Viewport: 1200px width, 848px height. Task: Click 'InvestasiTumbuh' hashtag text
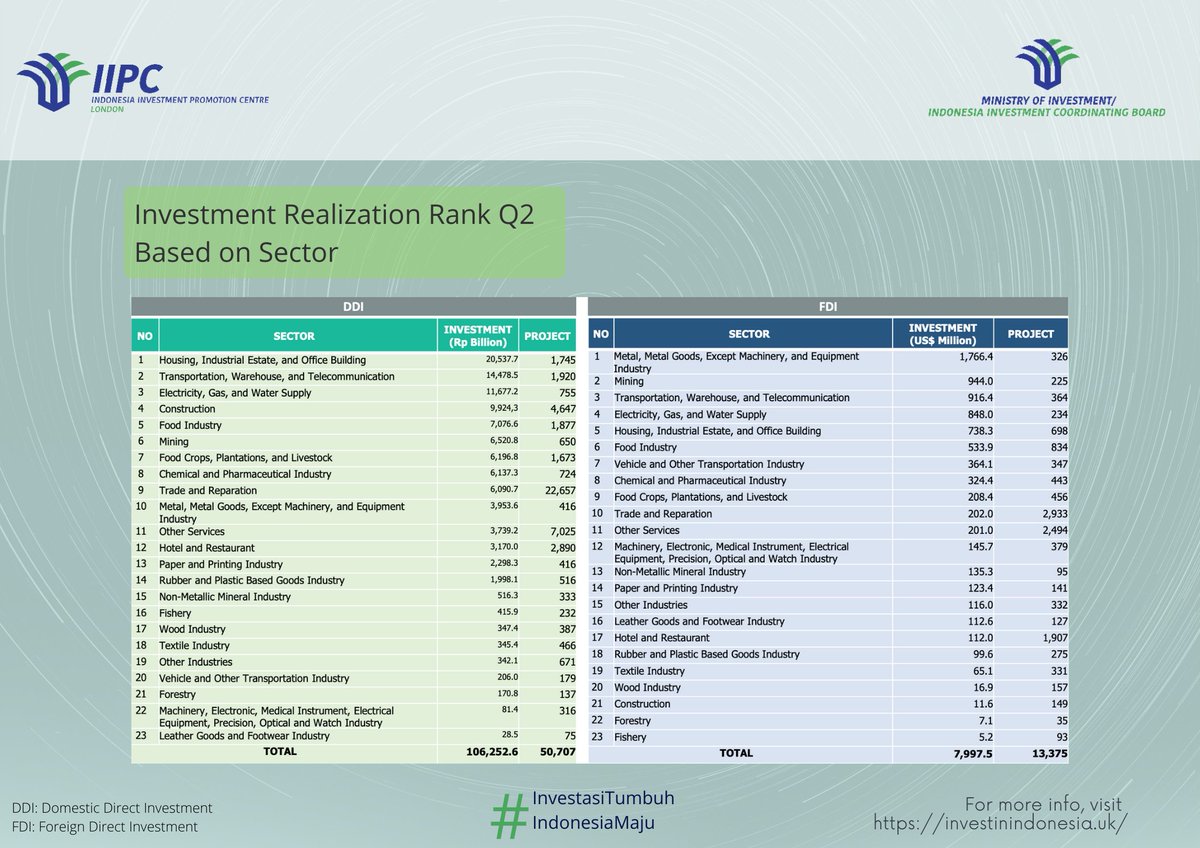pyautogui.click(x=604, y=799)
